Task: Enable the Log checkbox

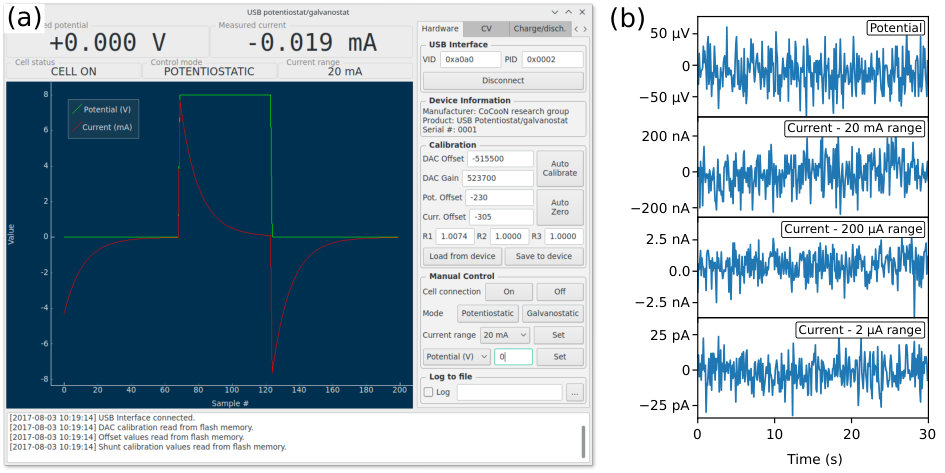Action: (429, 392)
